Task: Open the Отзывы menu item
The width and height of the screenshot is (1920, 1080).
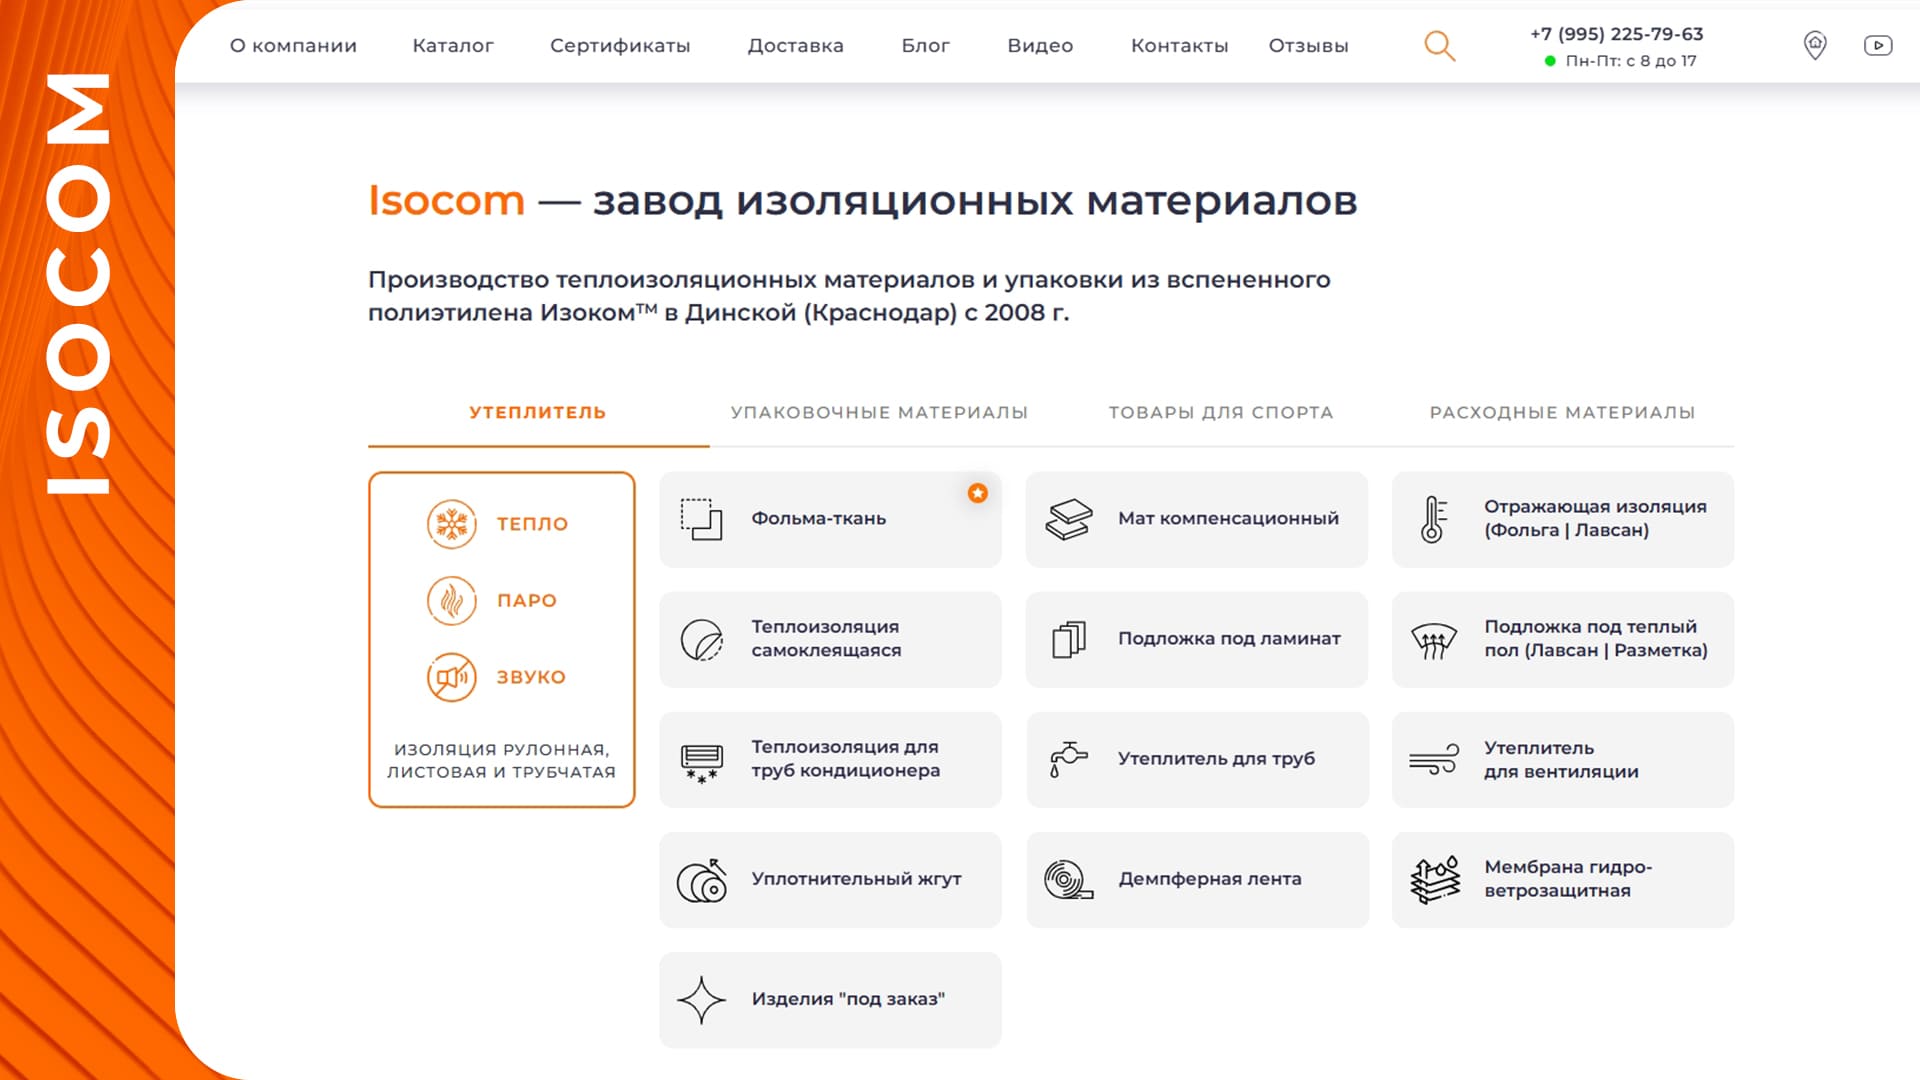Action: coord(1308,46)
